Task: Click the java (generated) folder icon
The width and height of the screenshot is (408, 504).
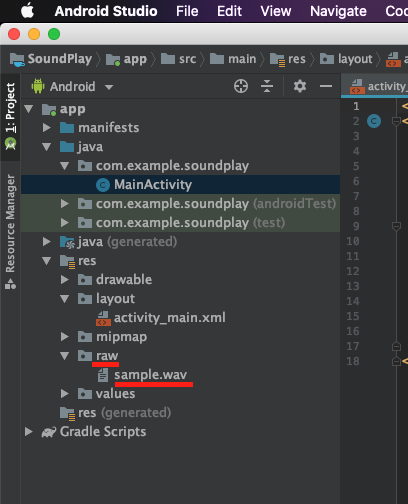Action: [67, 242]
